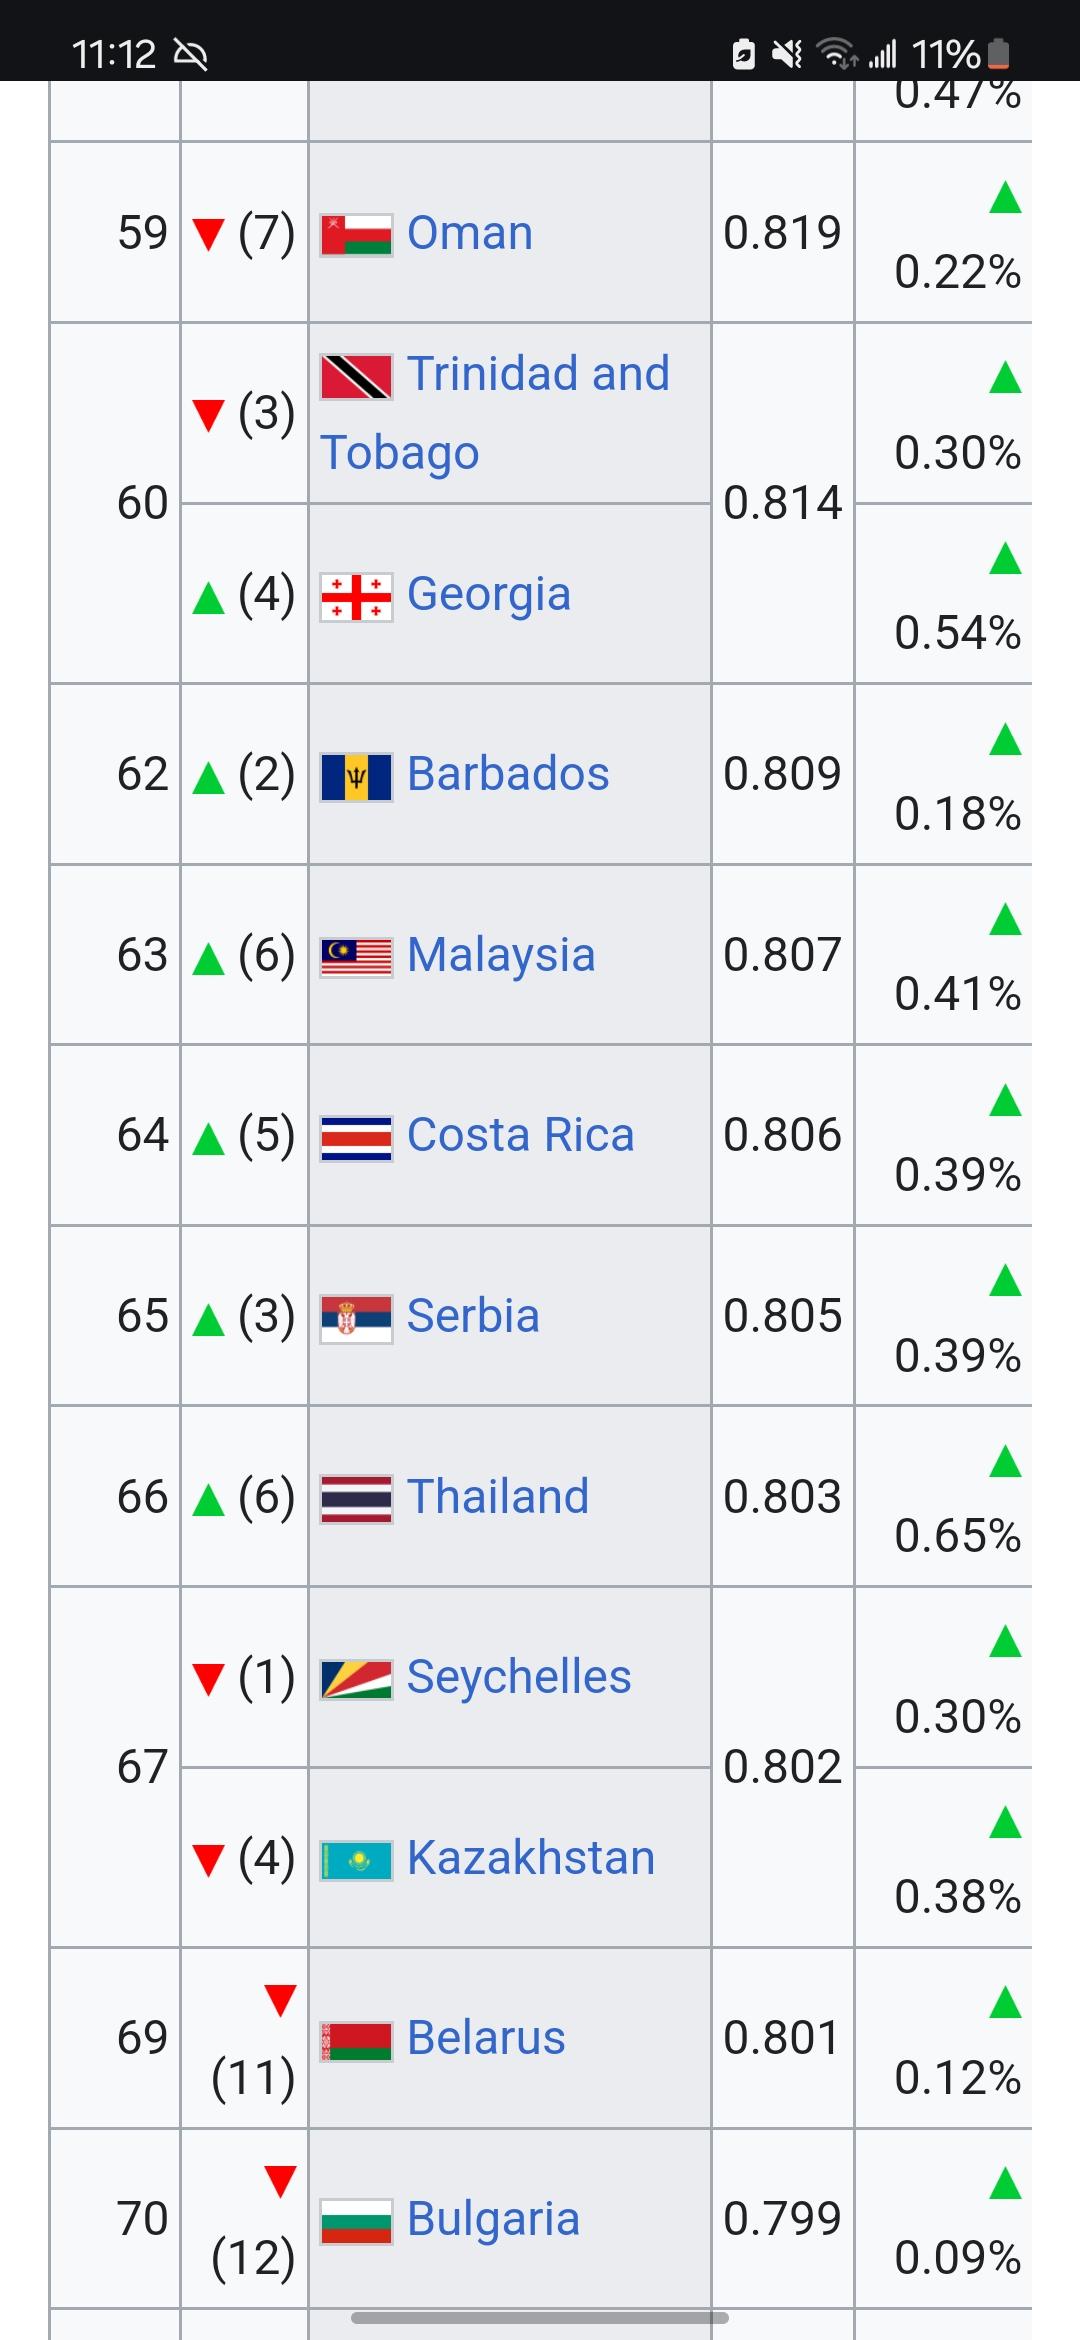Open the Oman link

tap(470, 233)
